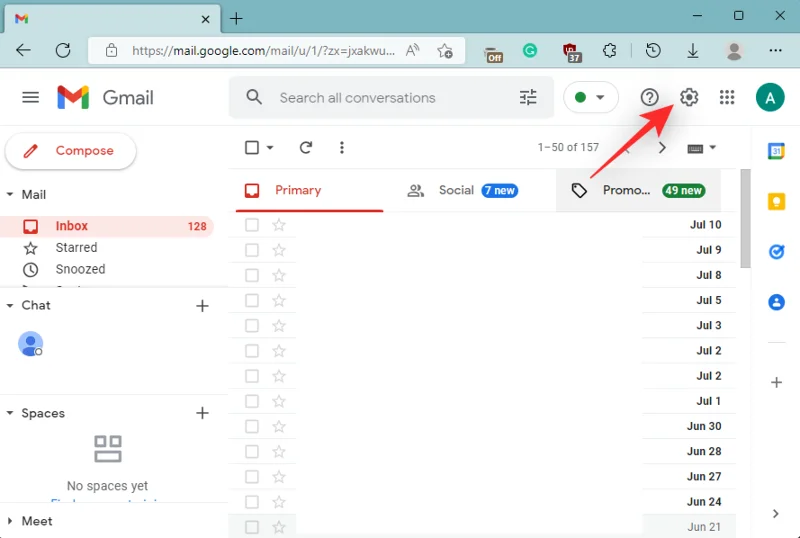
Task: Open browser Settings and more ellipsis
Action: (776, 51)
